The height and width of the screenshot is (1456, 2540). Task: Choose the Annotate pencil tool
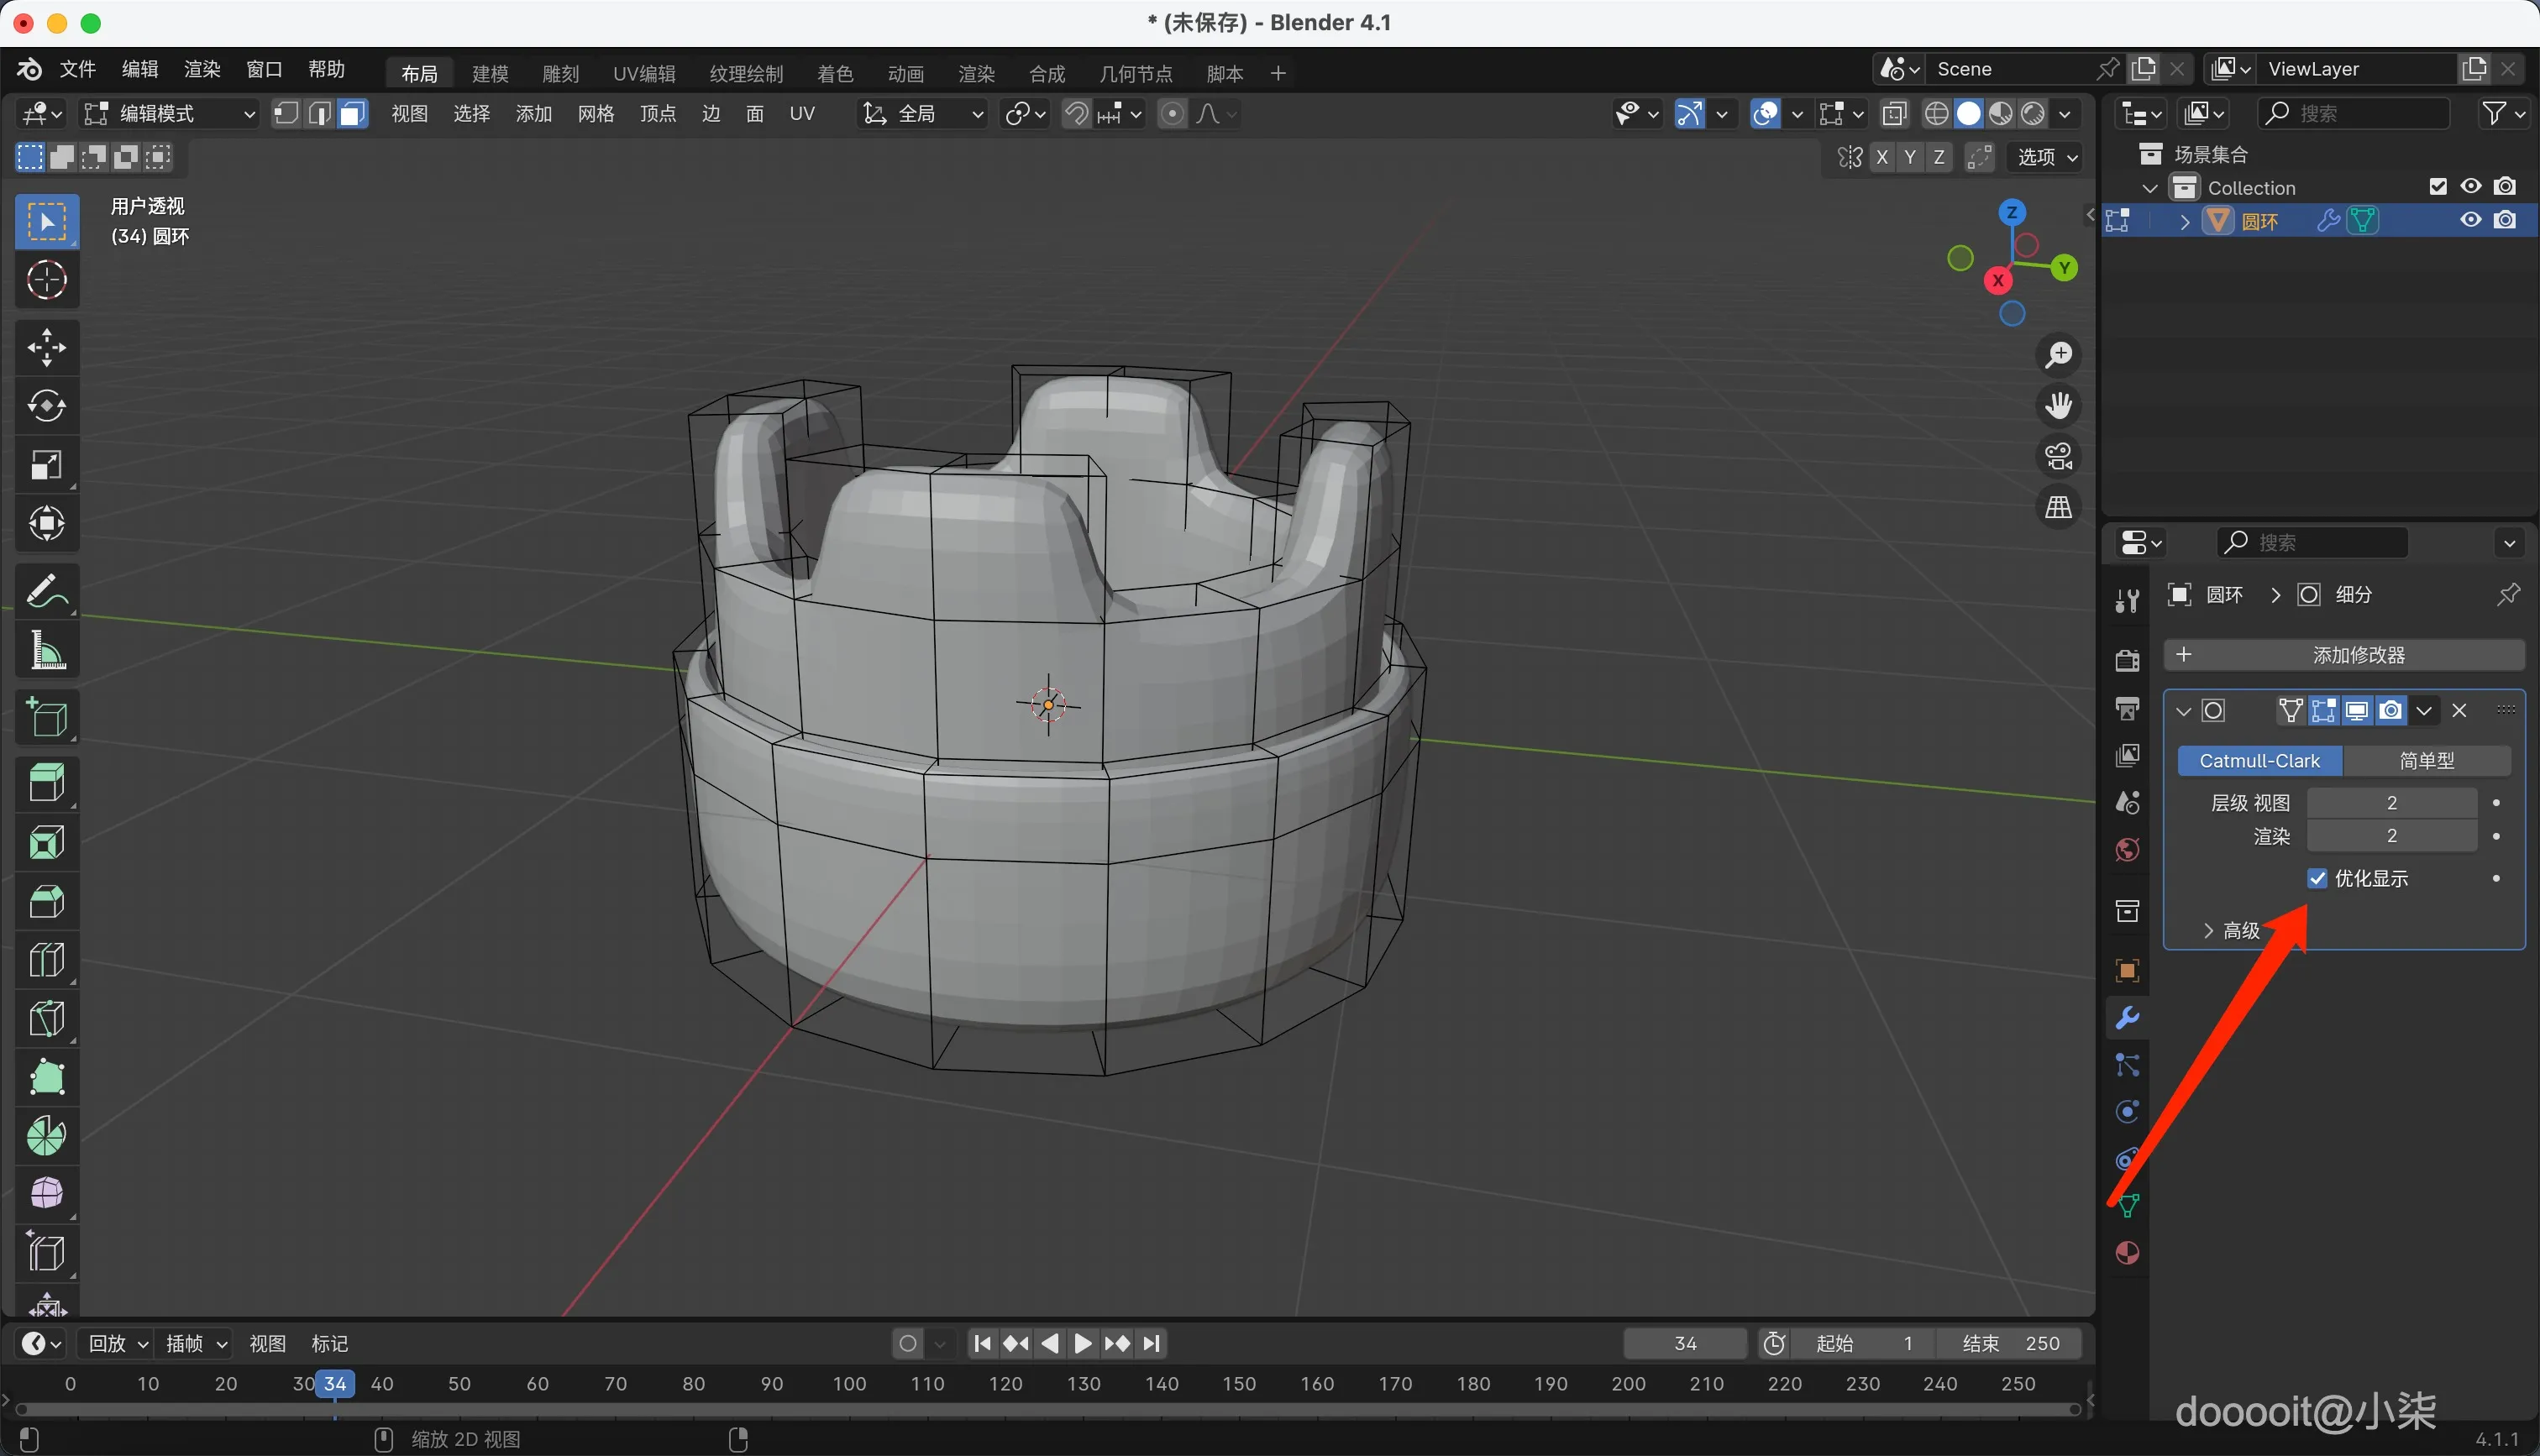click(x=46, y=591)
